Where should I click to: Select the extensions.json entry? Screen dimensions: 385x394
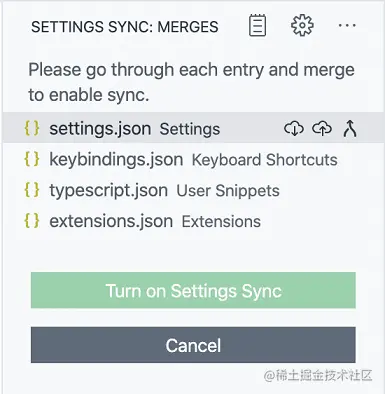193,221
